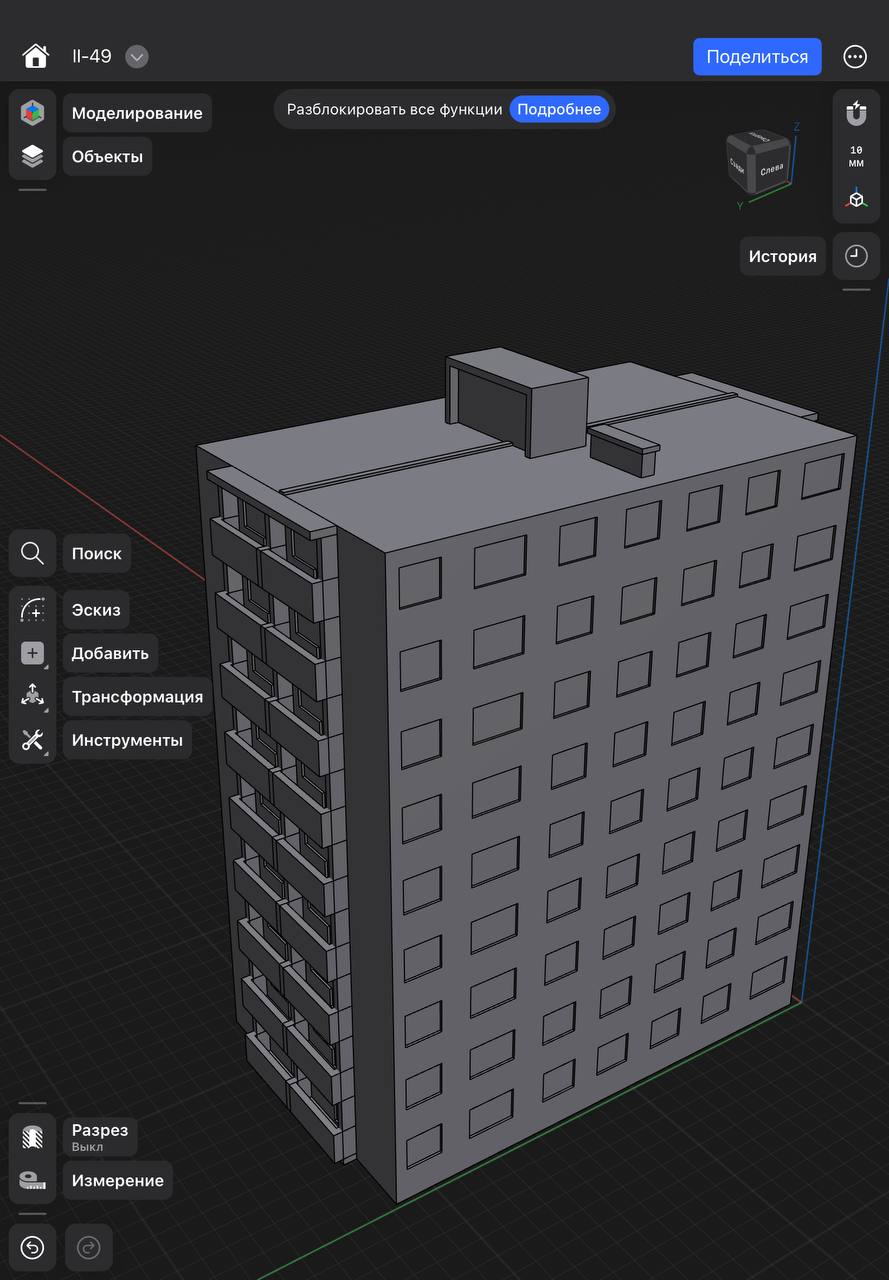Open the Measurement tape icon
Screen dimensions: 889x1280
coord(32,1180)
